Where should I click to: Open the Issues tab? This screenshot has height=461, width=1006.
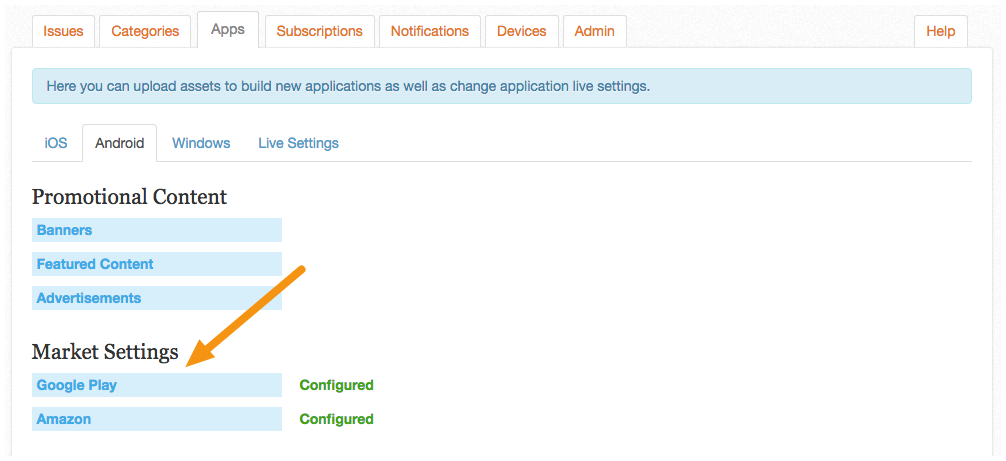click(63, 31)
